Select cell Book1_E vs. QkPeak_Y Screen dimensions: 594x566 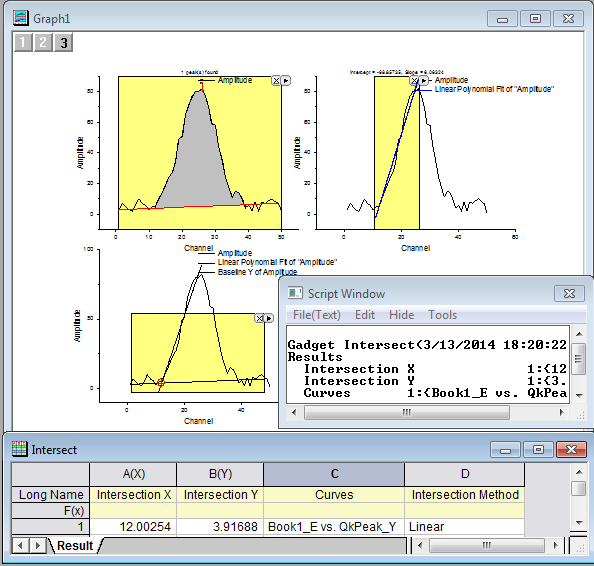pyautogui.click(x=334, y=527)
